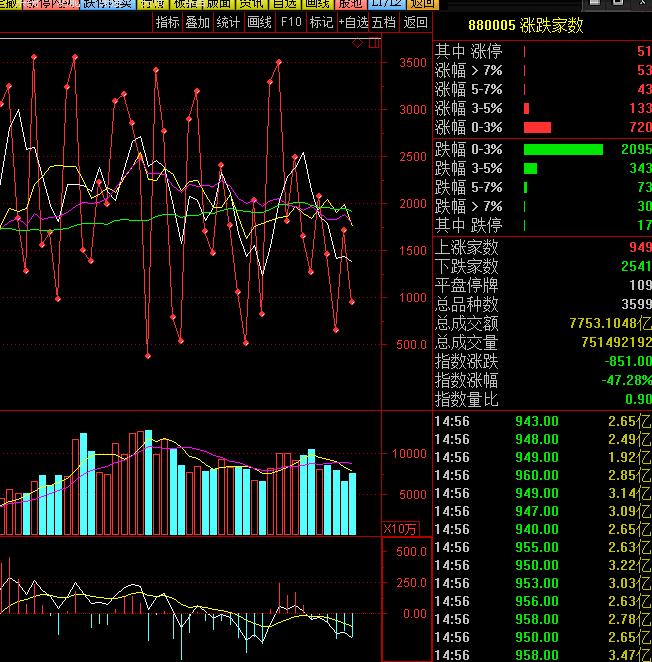
Task: Add to watchlist with +自选
Action: (x=353, y=22)
